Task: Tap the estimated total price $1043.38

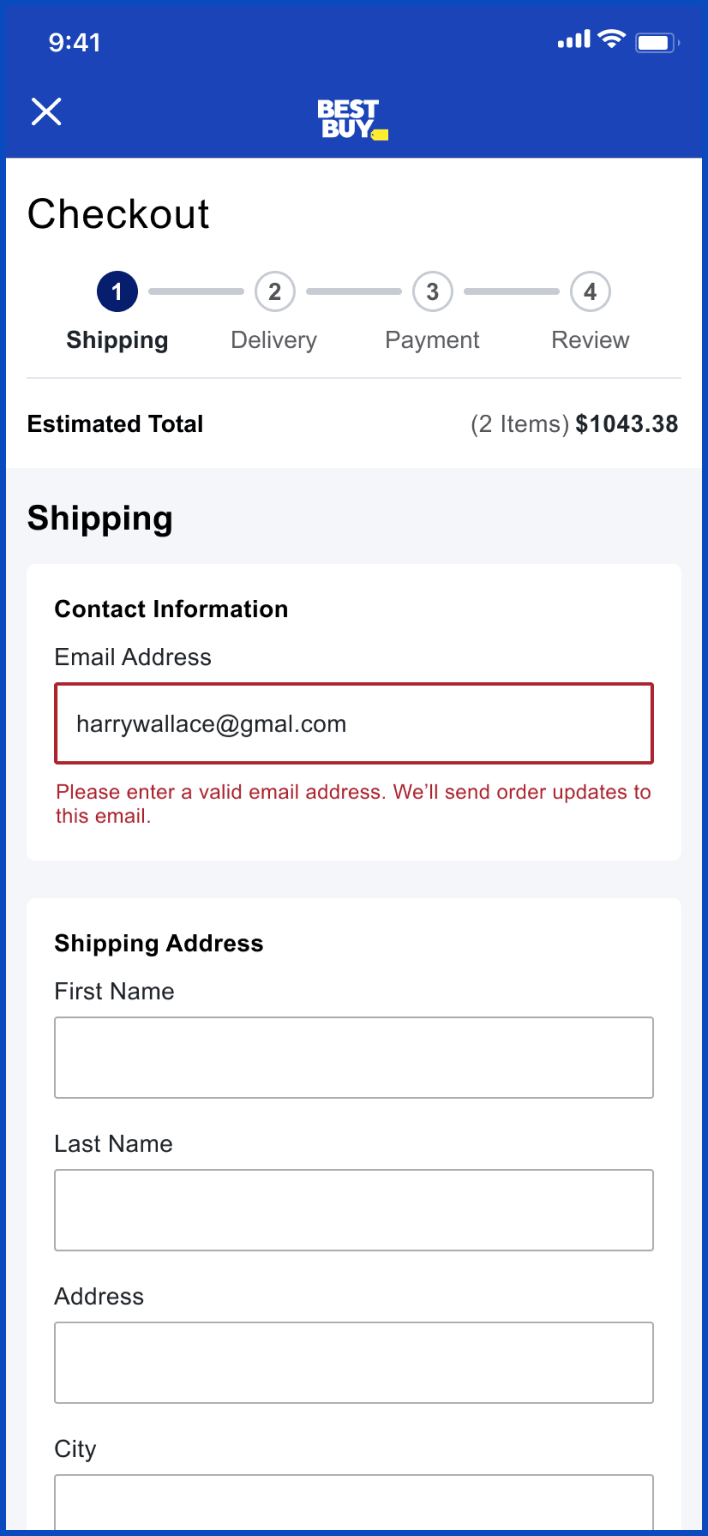Action: (627, 424)
